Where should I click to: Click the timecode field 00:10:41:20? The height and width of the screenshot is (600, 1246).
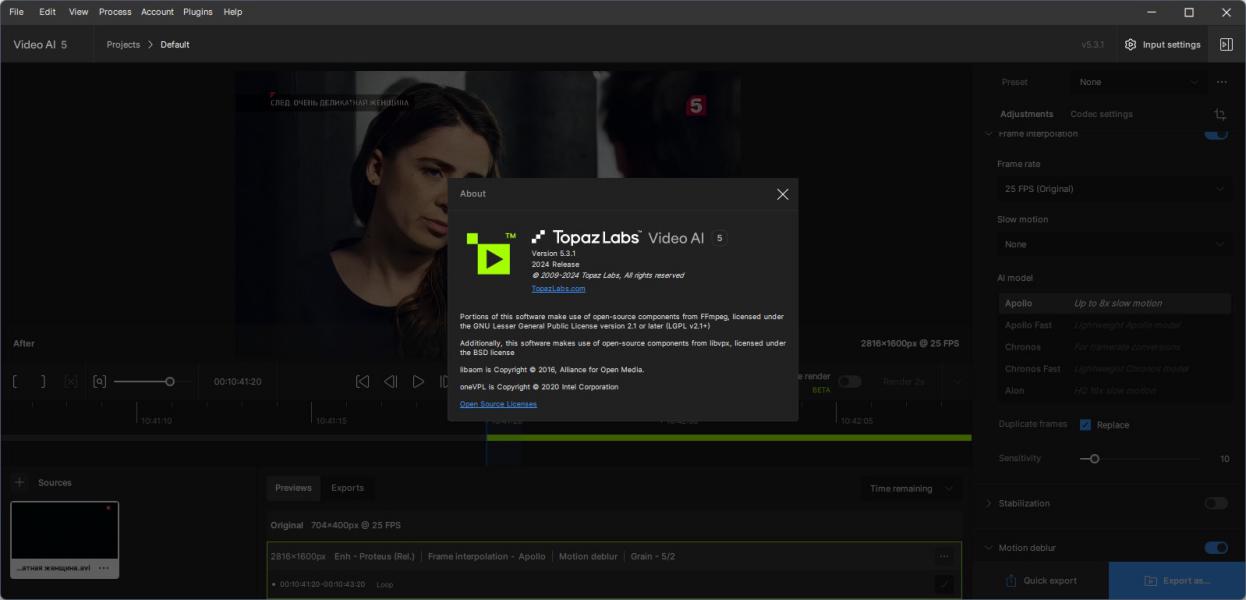point(238,382)
